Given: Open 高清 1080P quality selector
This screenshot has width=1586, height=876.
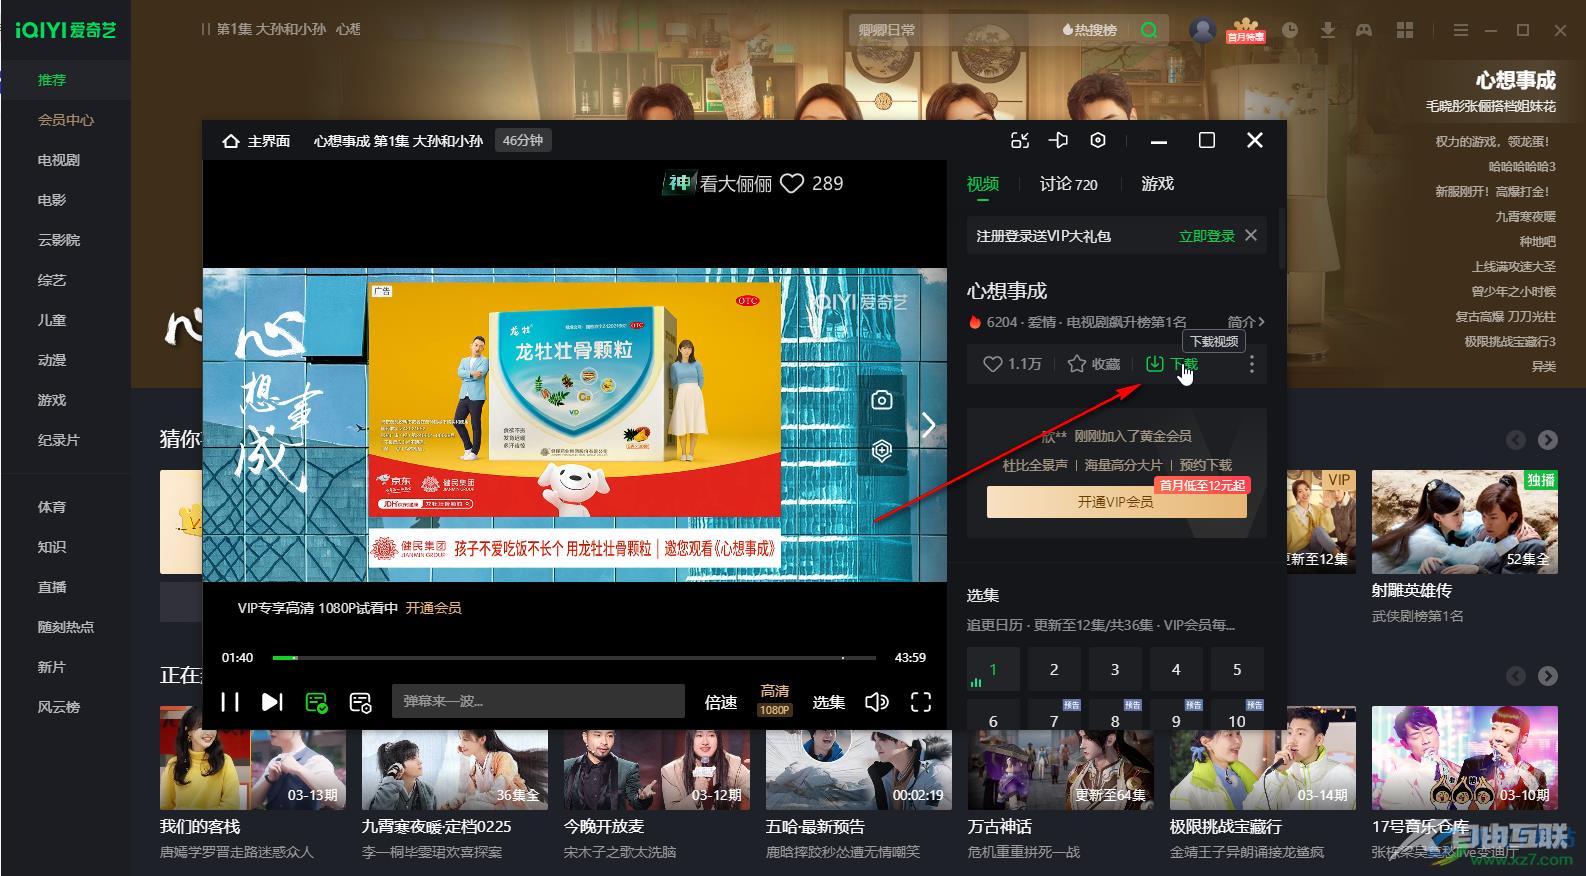Looking at the screenshot, I should [775, 700].
